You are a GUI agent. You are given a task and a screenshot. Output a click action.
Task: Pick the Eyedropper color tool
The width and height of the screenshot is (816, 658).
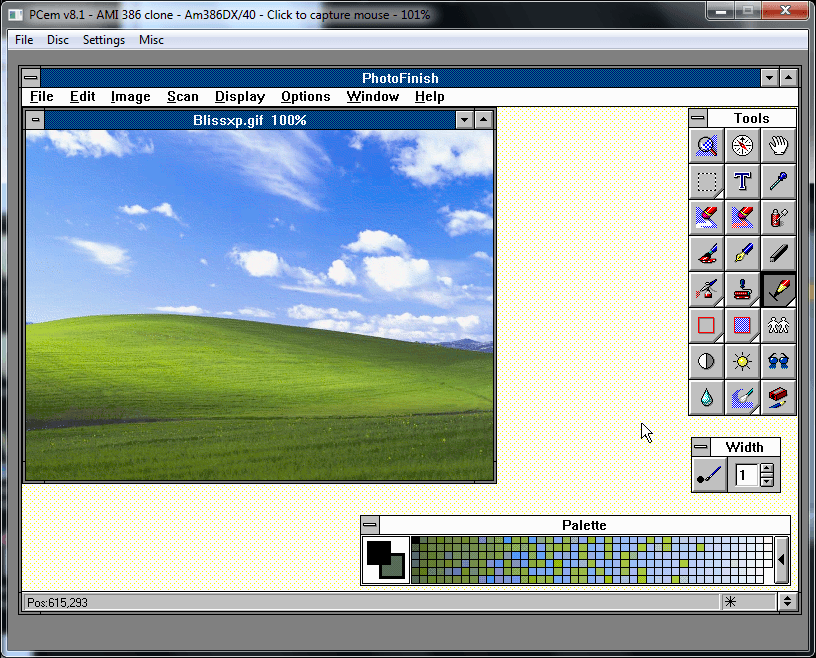(778, 182)
